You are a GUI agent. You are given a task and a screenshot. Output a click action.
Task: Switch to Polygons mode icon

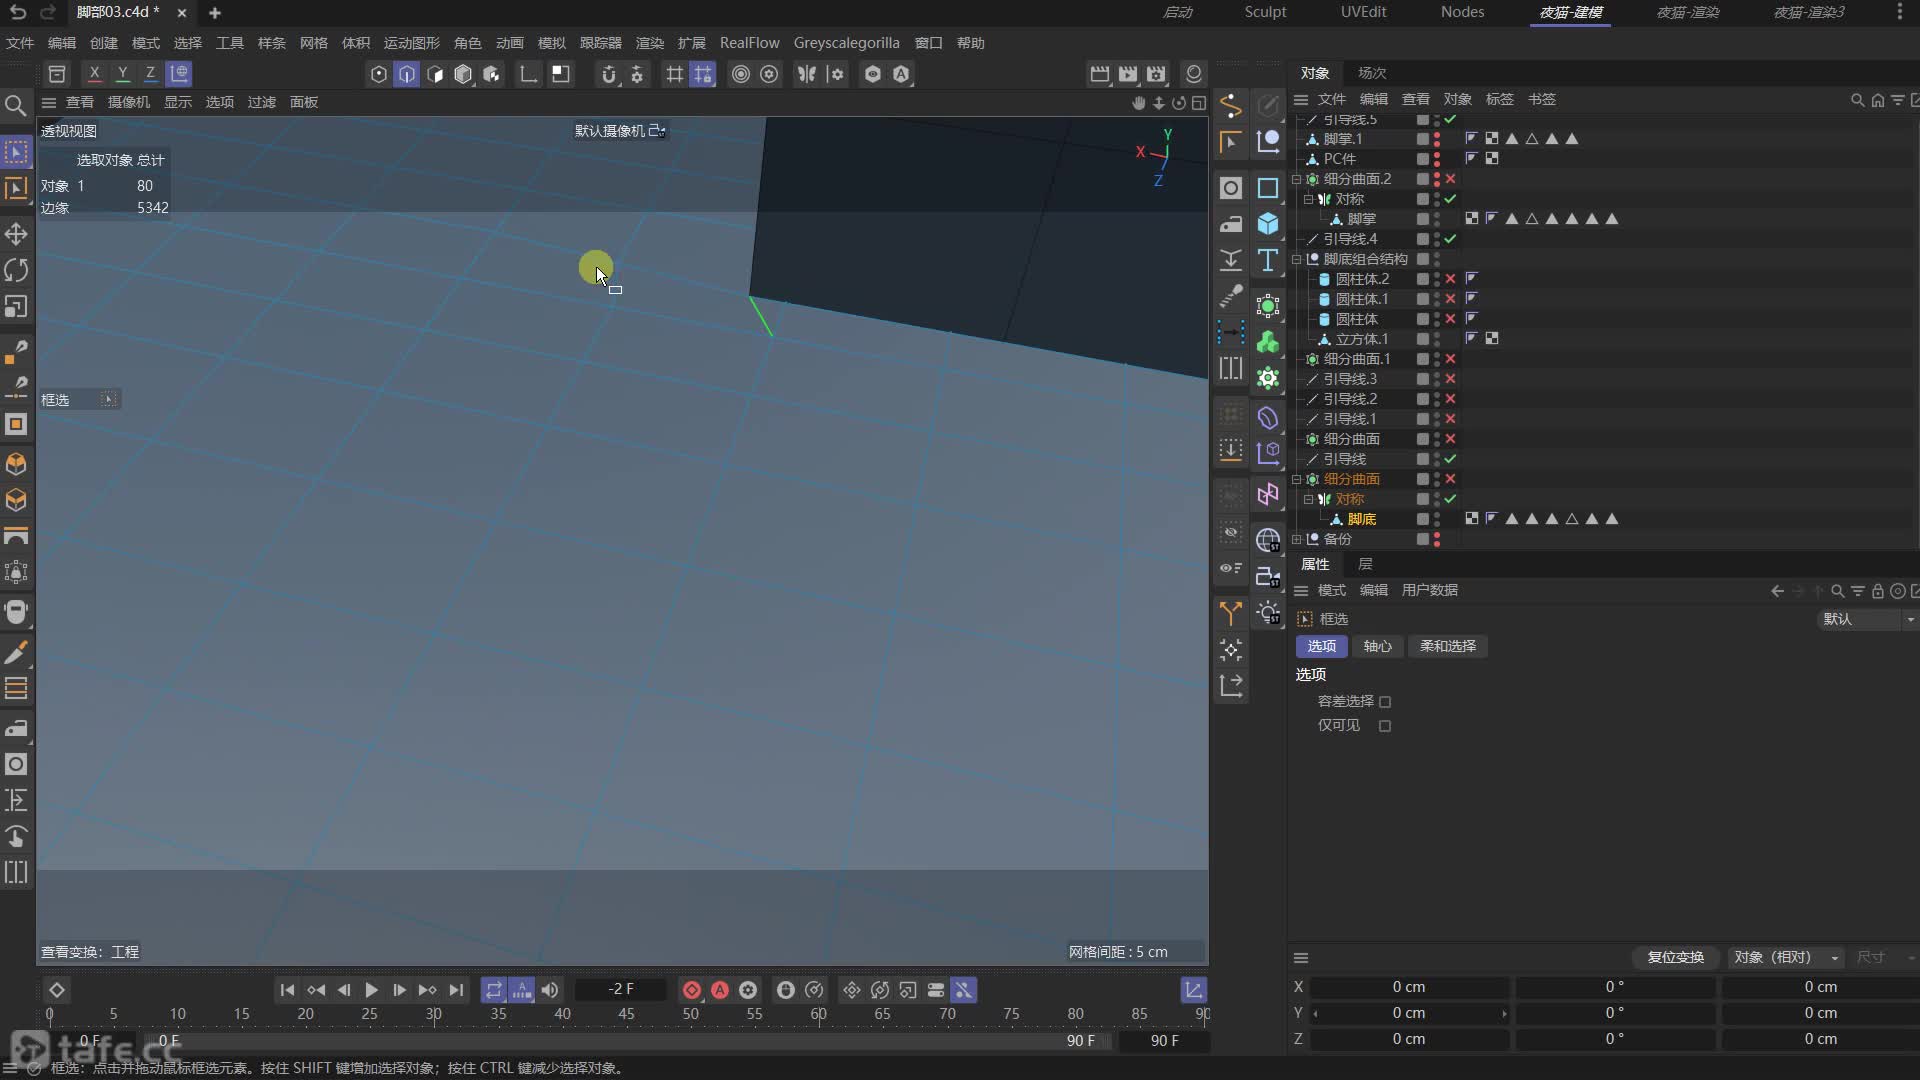[x=434, y=74]
